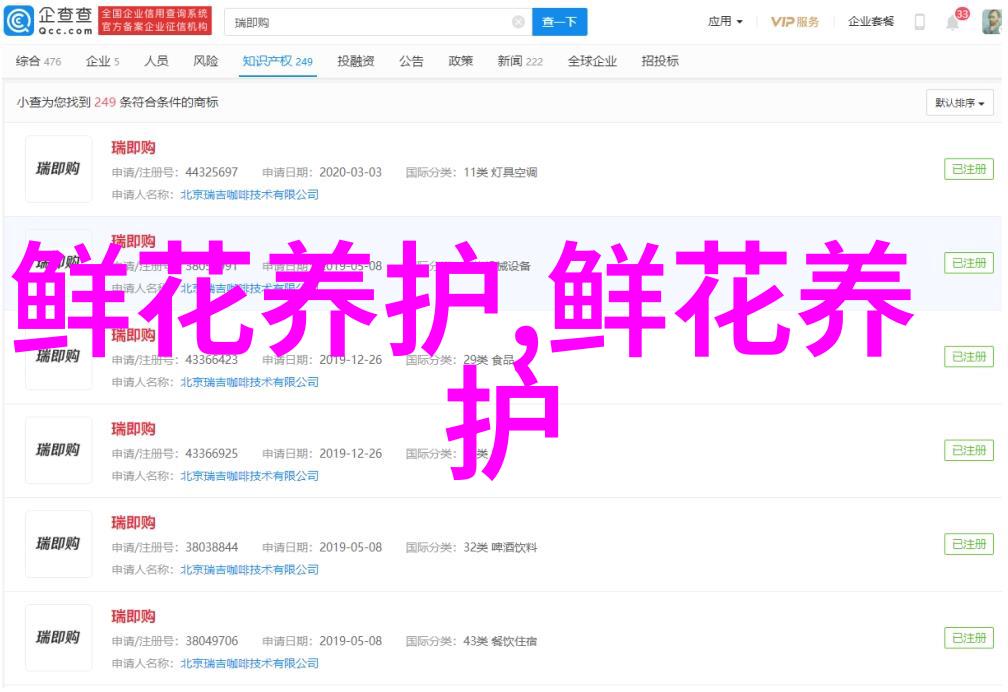The width and height of the screenshot is (1008, 692).
Task: Click 32类 啤酒饮料 classification text
Action: click(x=500, y=547)
